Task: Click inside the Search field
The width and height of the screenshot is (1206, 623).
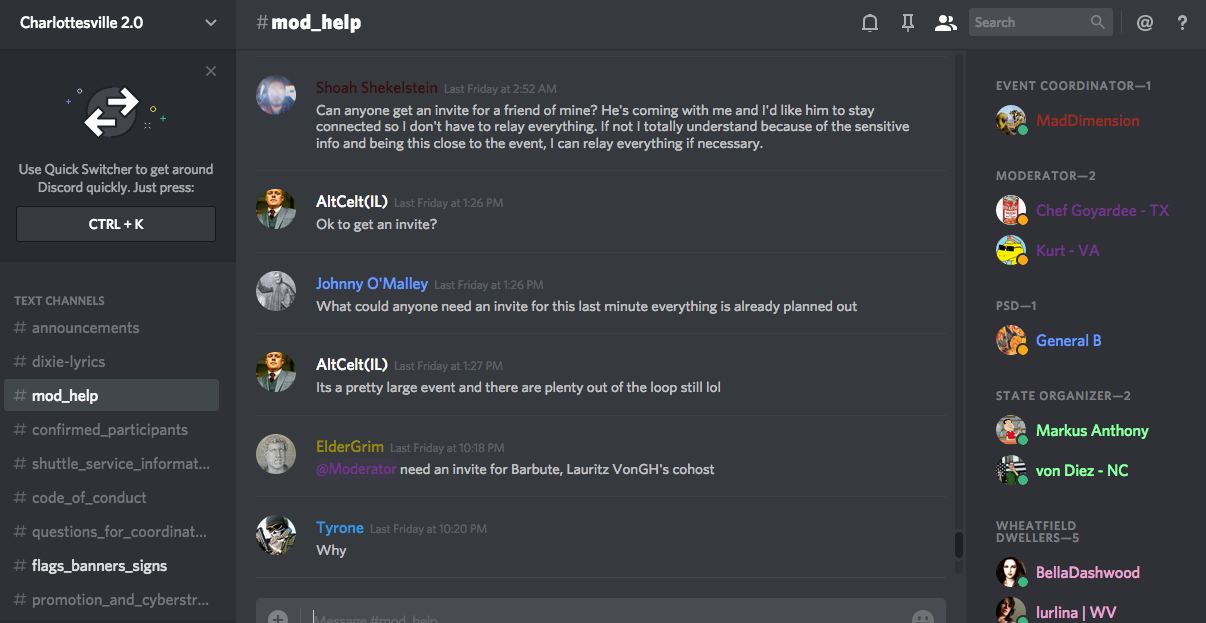Action: [1030, 22]
